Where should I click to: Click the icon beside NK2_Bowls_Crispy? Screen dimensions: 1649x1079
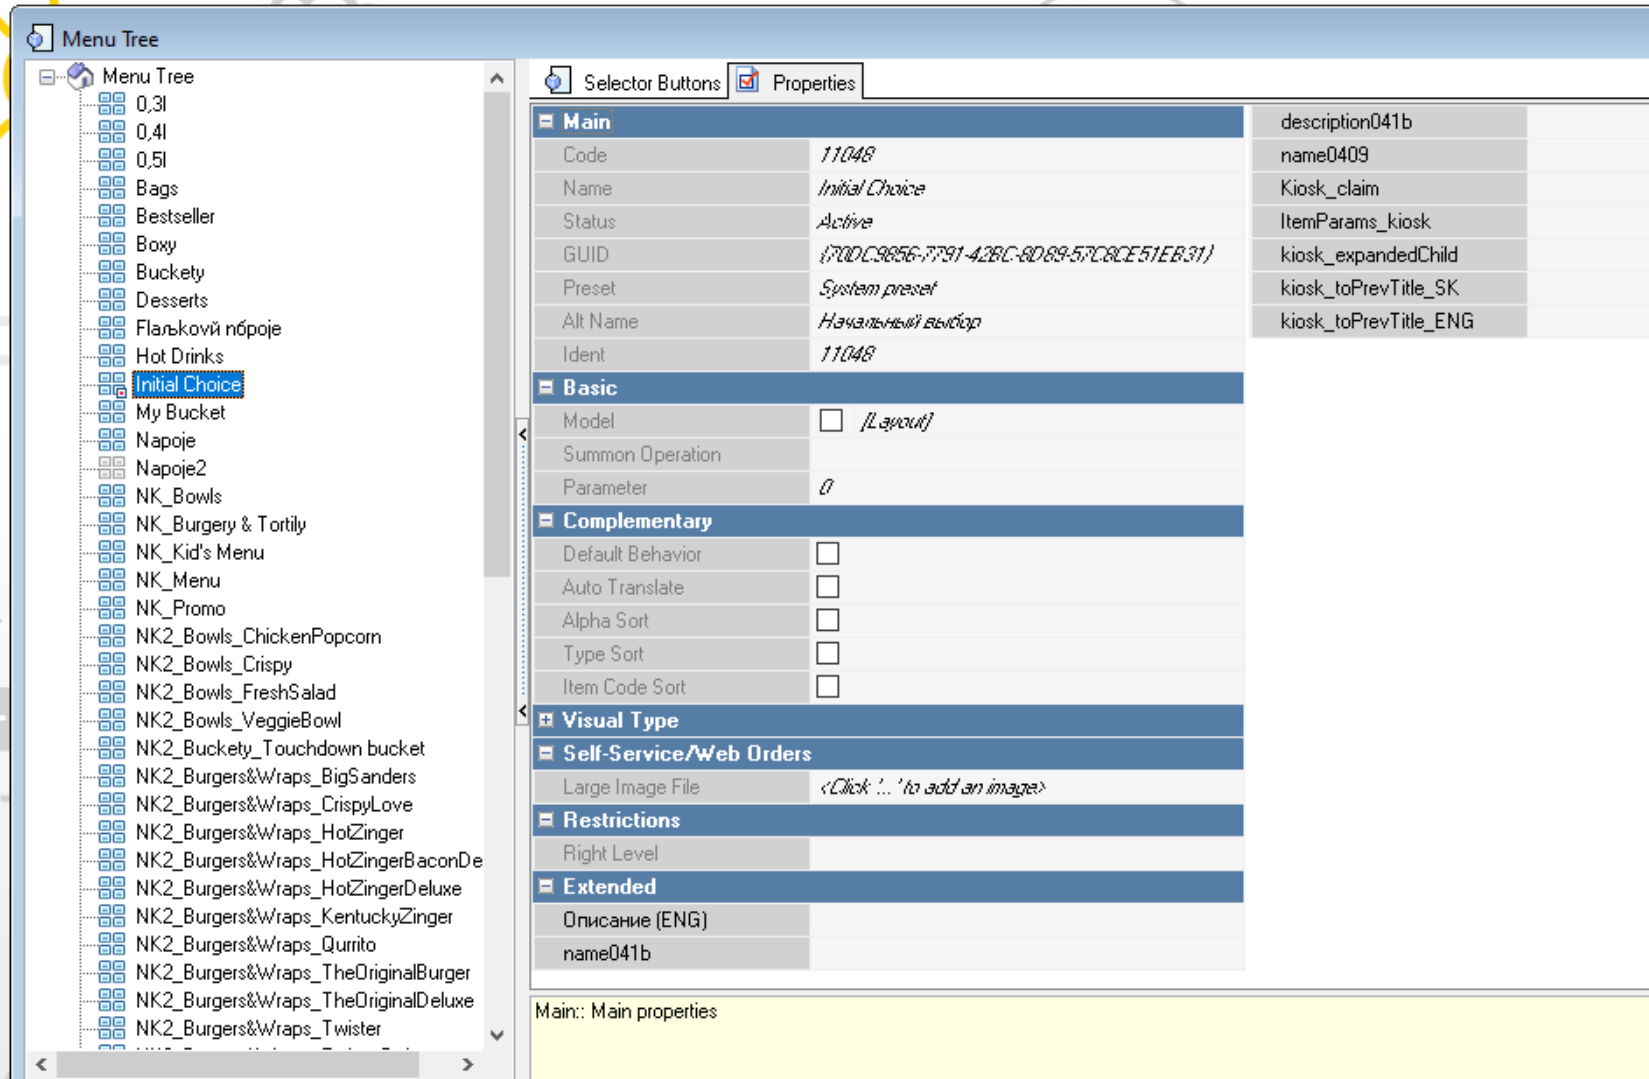pos(112,664)
